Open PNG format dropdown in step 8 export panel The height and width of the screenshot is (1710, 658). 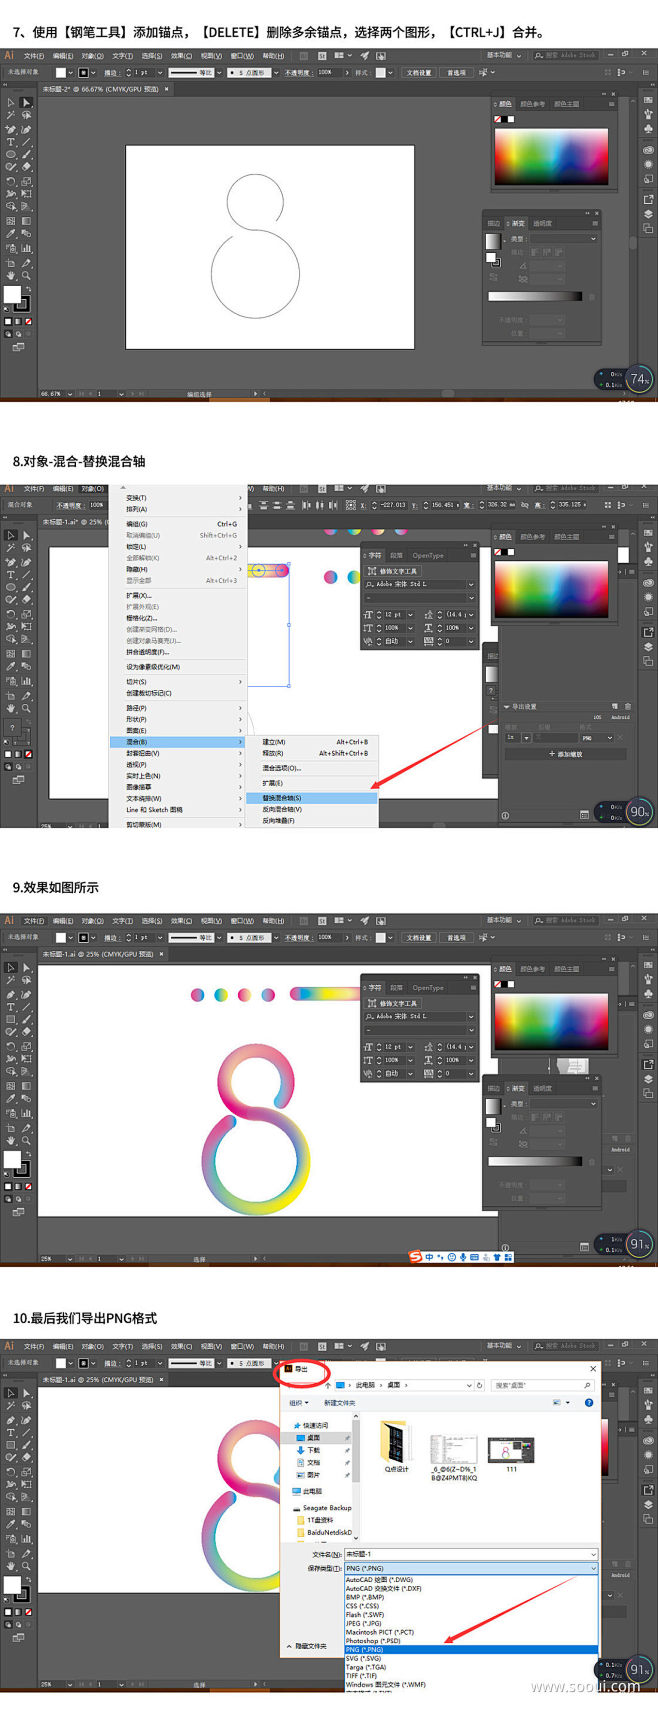597,738
